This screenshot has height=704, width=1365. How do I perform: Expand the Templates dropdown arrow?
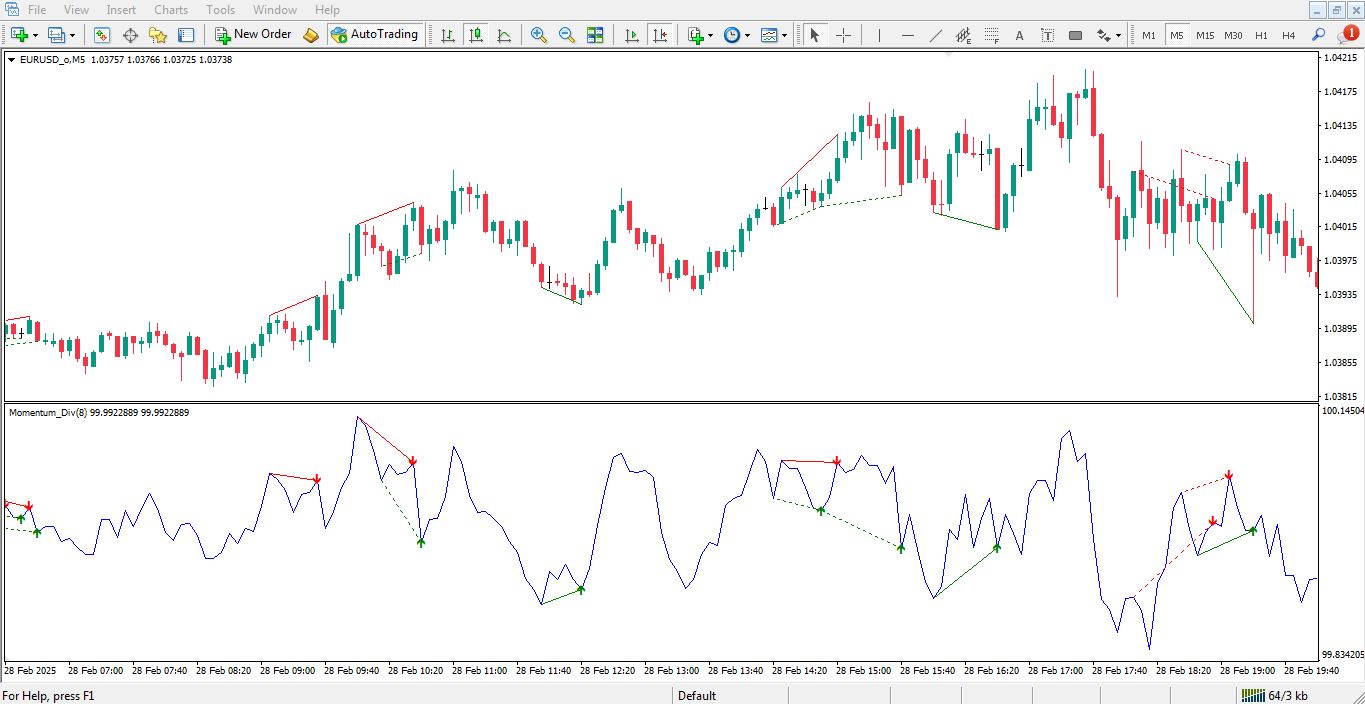tap(785, 35)
